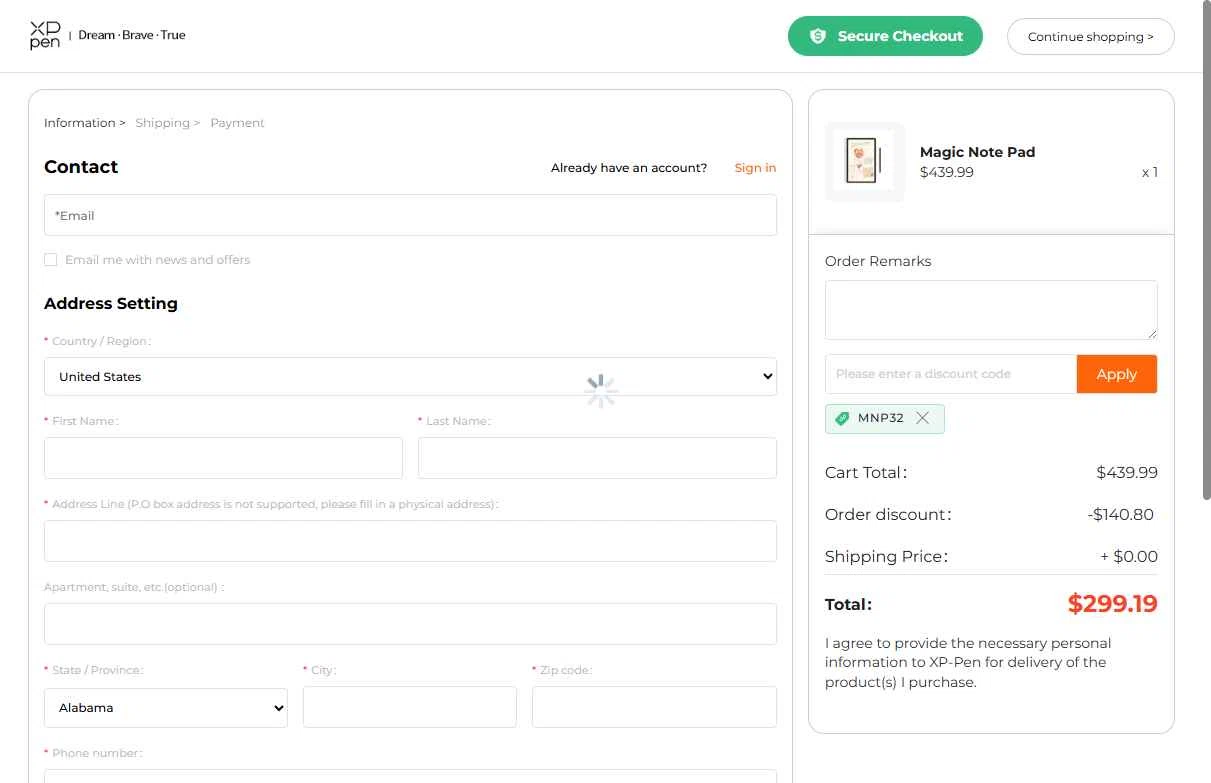This screenshot has height=783, width=1211.
Task: Tick the Email me with news and offers checkbox
Action: [x=50, y=260]
